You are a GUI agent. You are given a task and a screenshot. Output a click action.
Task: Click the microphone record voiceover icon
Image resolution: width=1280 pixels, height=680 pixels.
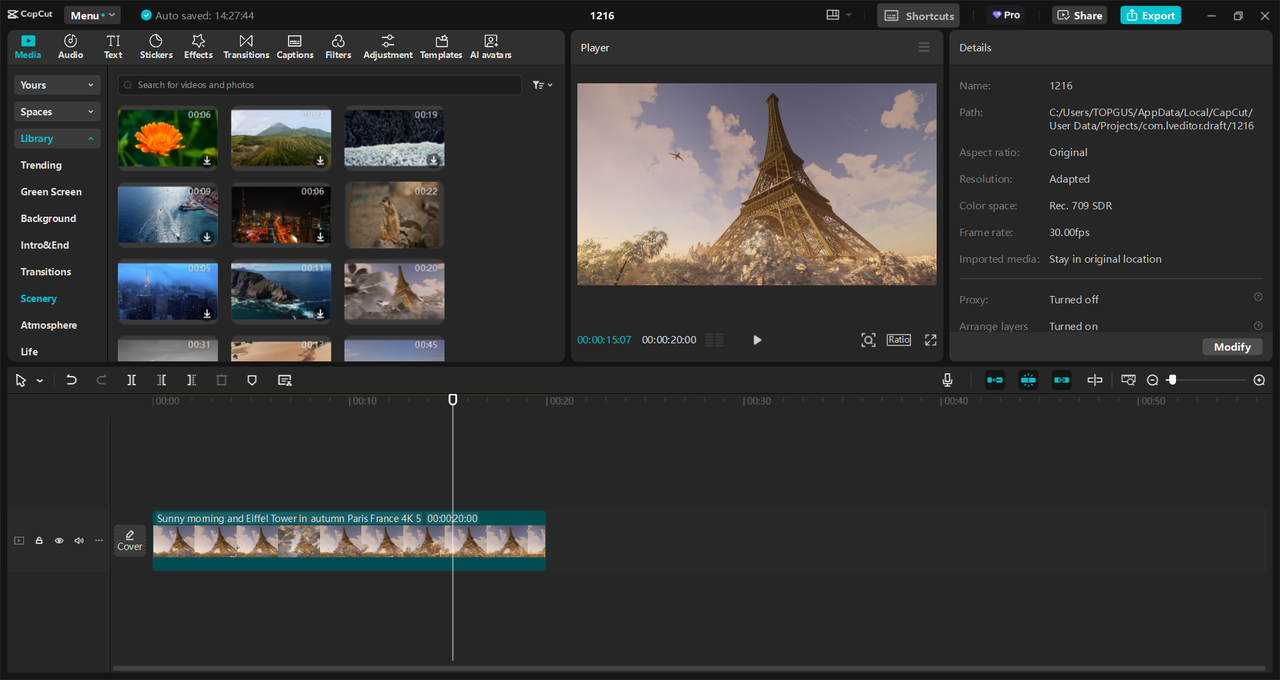point(947,380)
